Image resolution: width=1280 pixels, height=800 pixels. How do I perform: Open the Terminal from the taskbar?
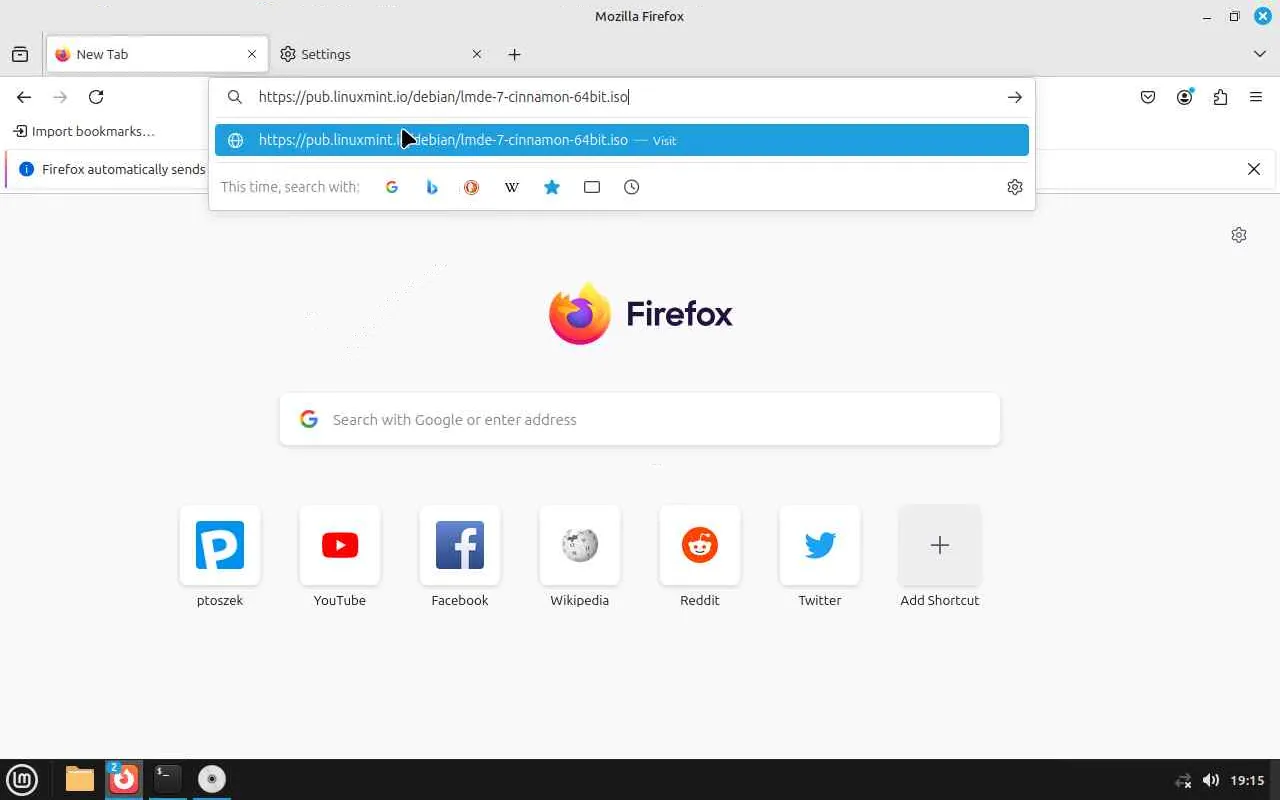(x=168, y=779)
